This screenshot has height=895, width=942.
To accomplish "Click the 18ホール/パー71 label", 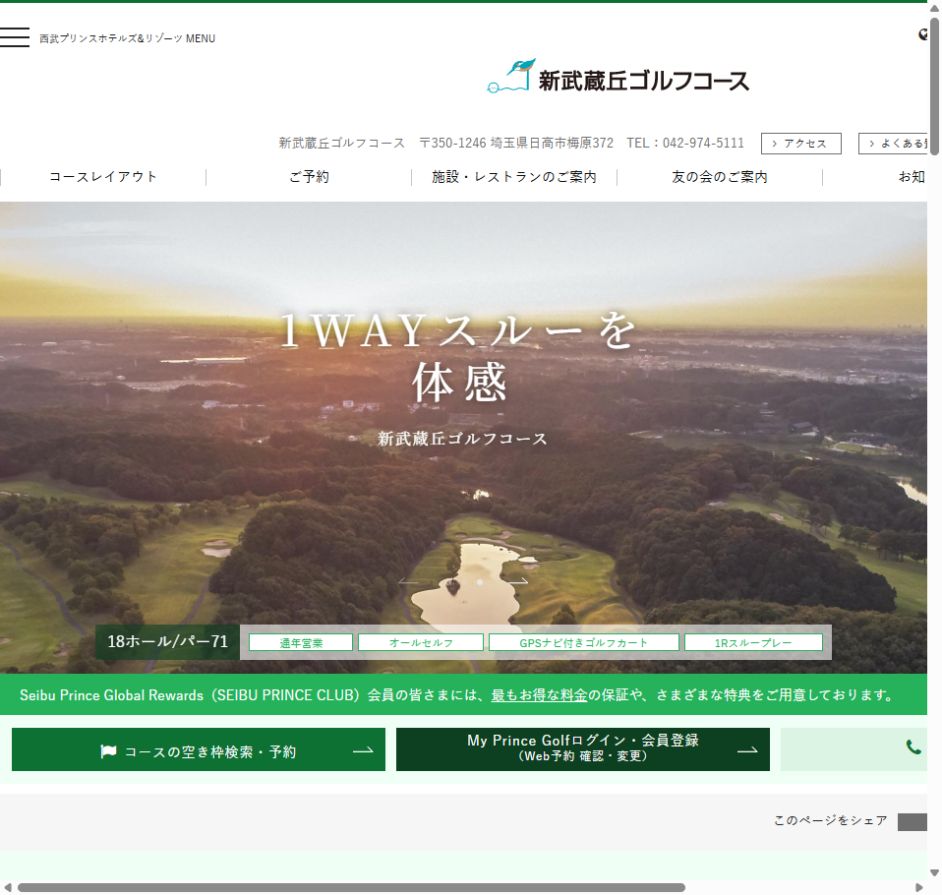I will tap(168, 642).
